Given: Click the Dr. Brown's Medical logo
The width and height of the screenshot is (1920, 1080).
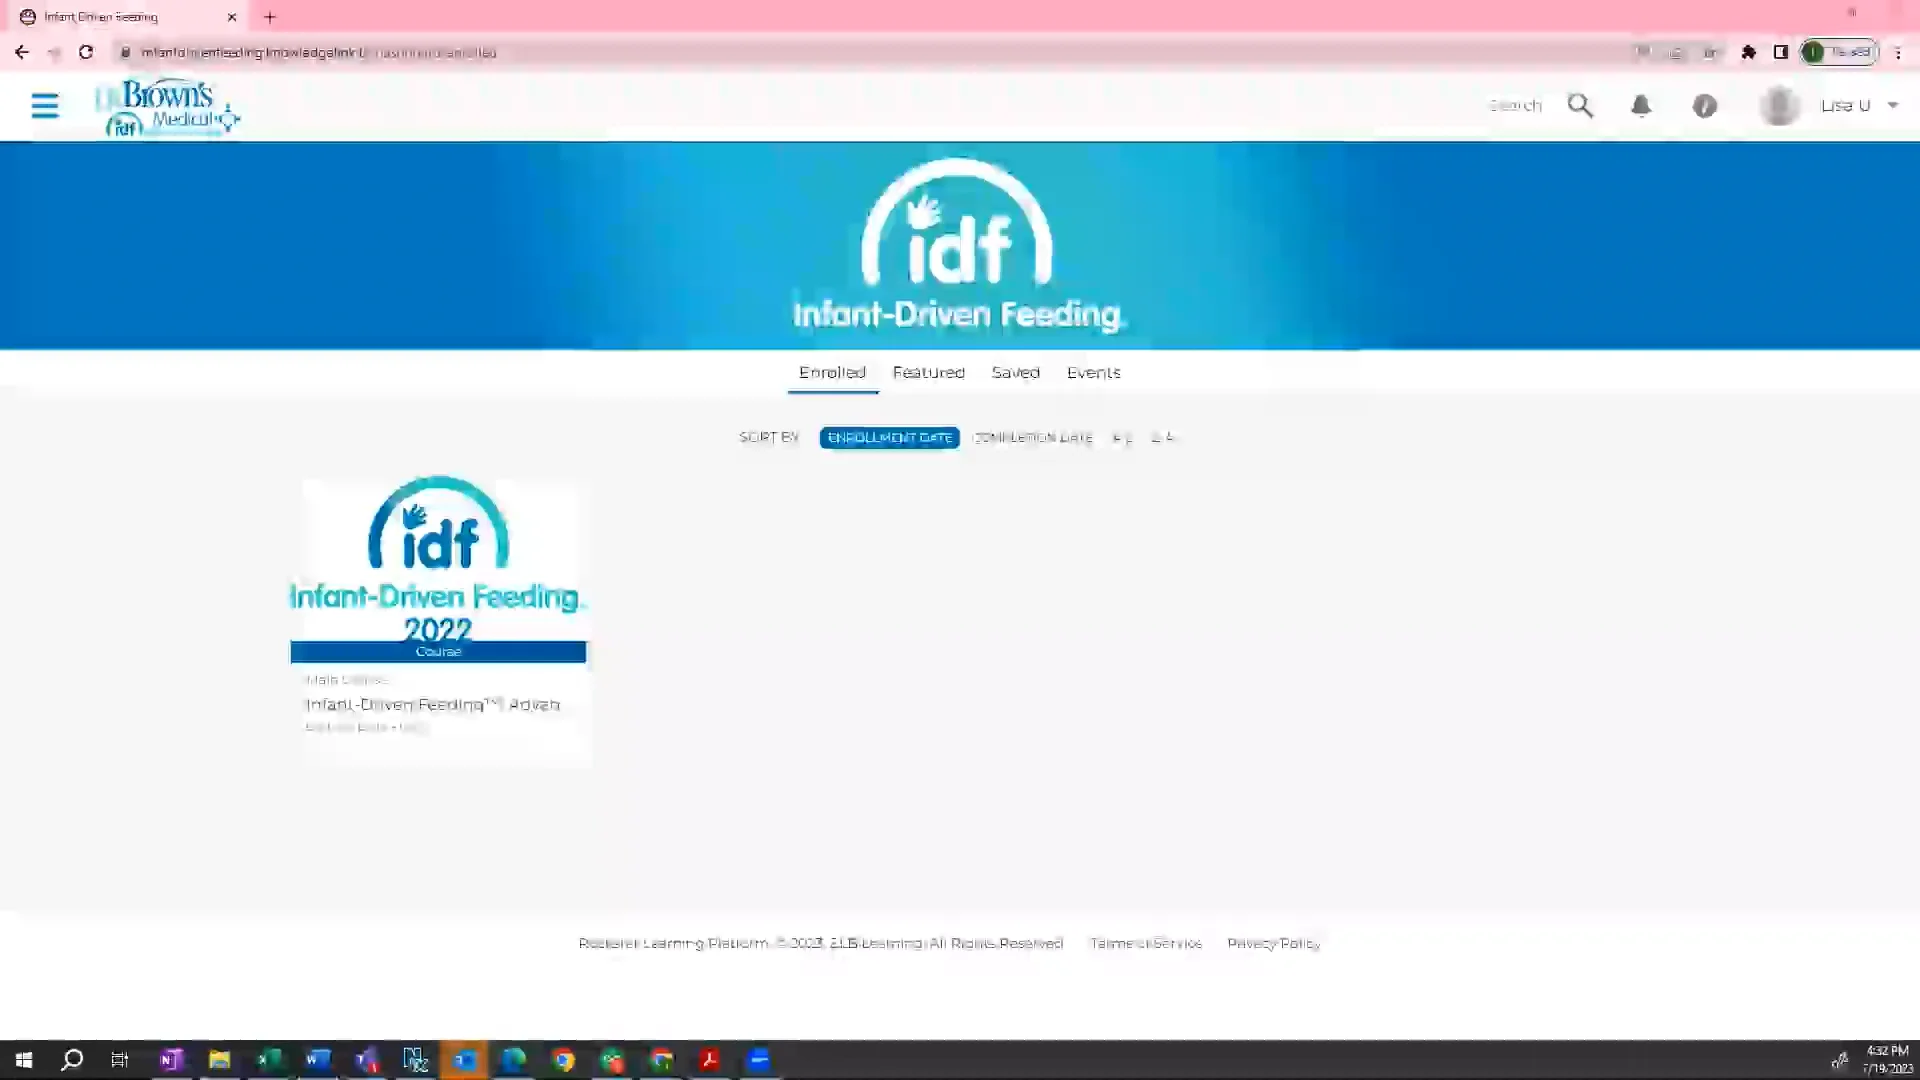Looking at the screenshot, I should [x=168, y=105].
